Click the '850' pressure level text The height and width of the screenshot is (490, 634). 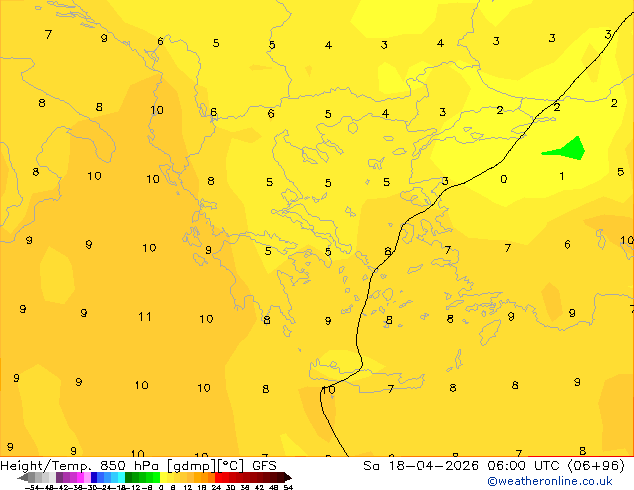click(113, 466)
